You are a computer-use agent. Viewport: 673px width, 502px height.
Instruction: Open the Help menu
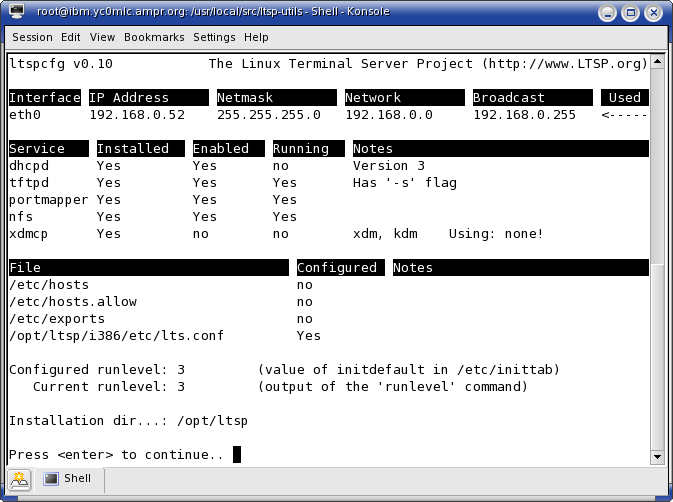(256, 37)
